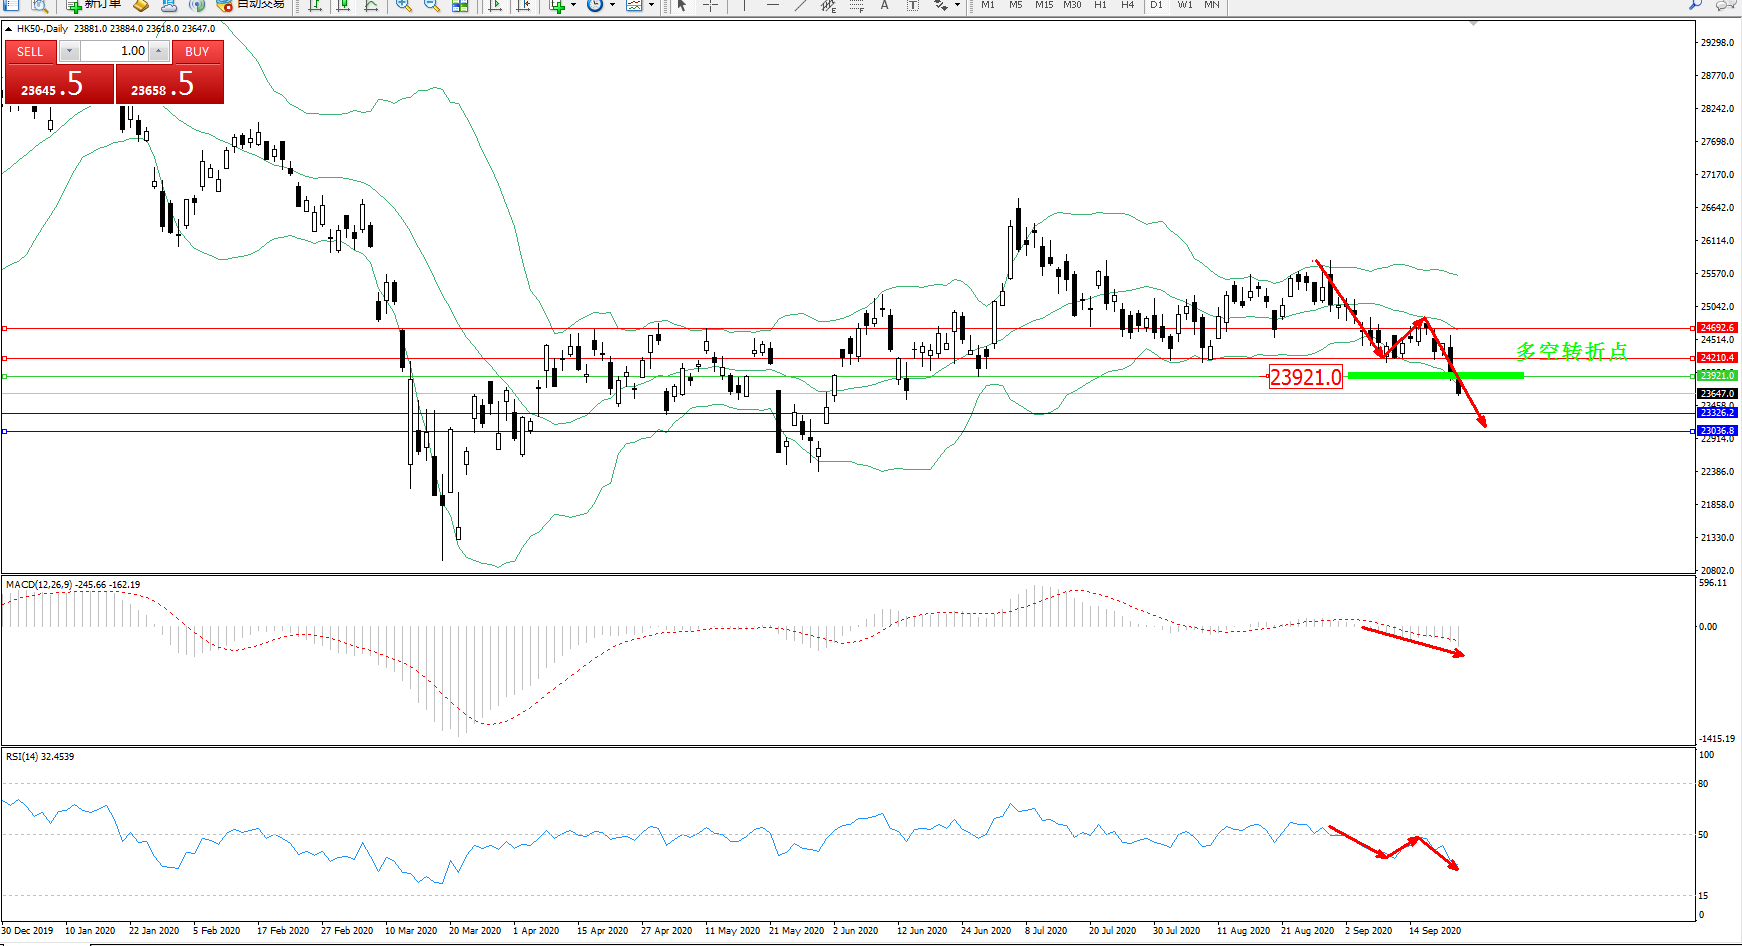The width and height of the screenshot is (1742, 946).
Task: Collapse the one-click trading panel triangle
Action: click(9, 29)
